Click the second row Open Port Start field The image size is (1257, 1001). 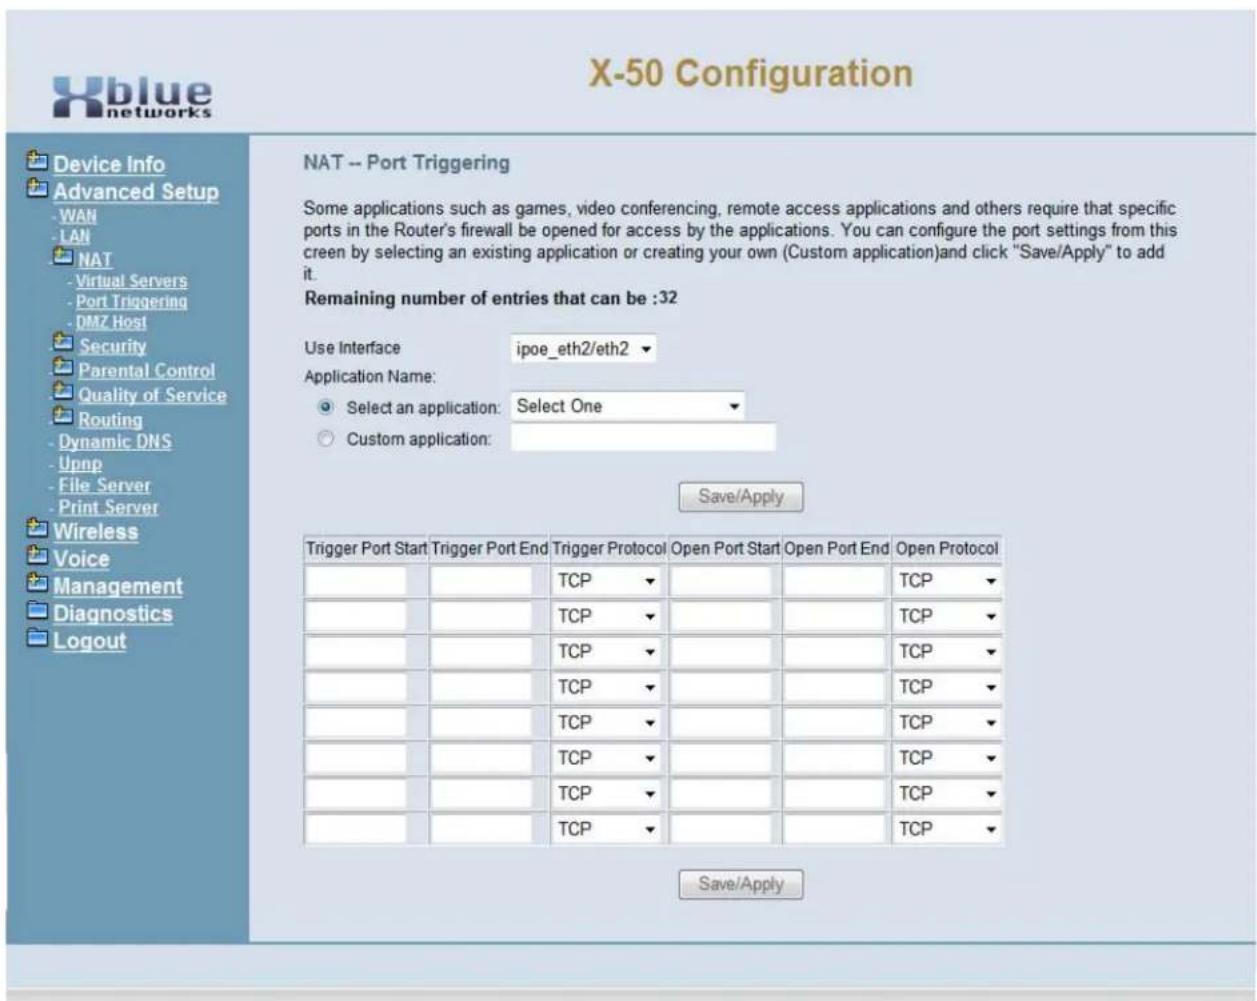point(721,616)
